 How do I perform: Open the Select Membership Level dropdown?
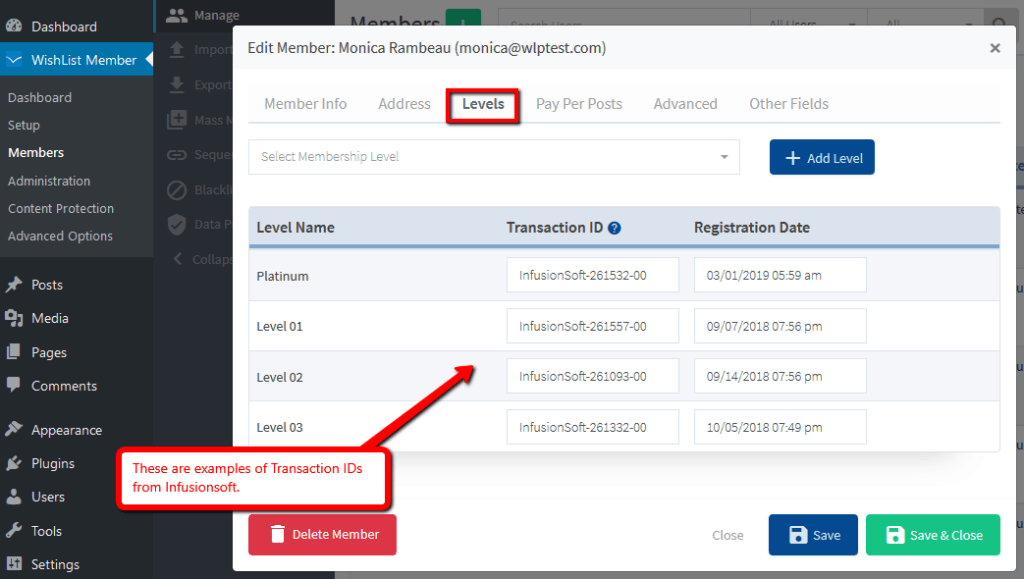coord(494,157)
